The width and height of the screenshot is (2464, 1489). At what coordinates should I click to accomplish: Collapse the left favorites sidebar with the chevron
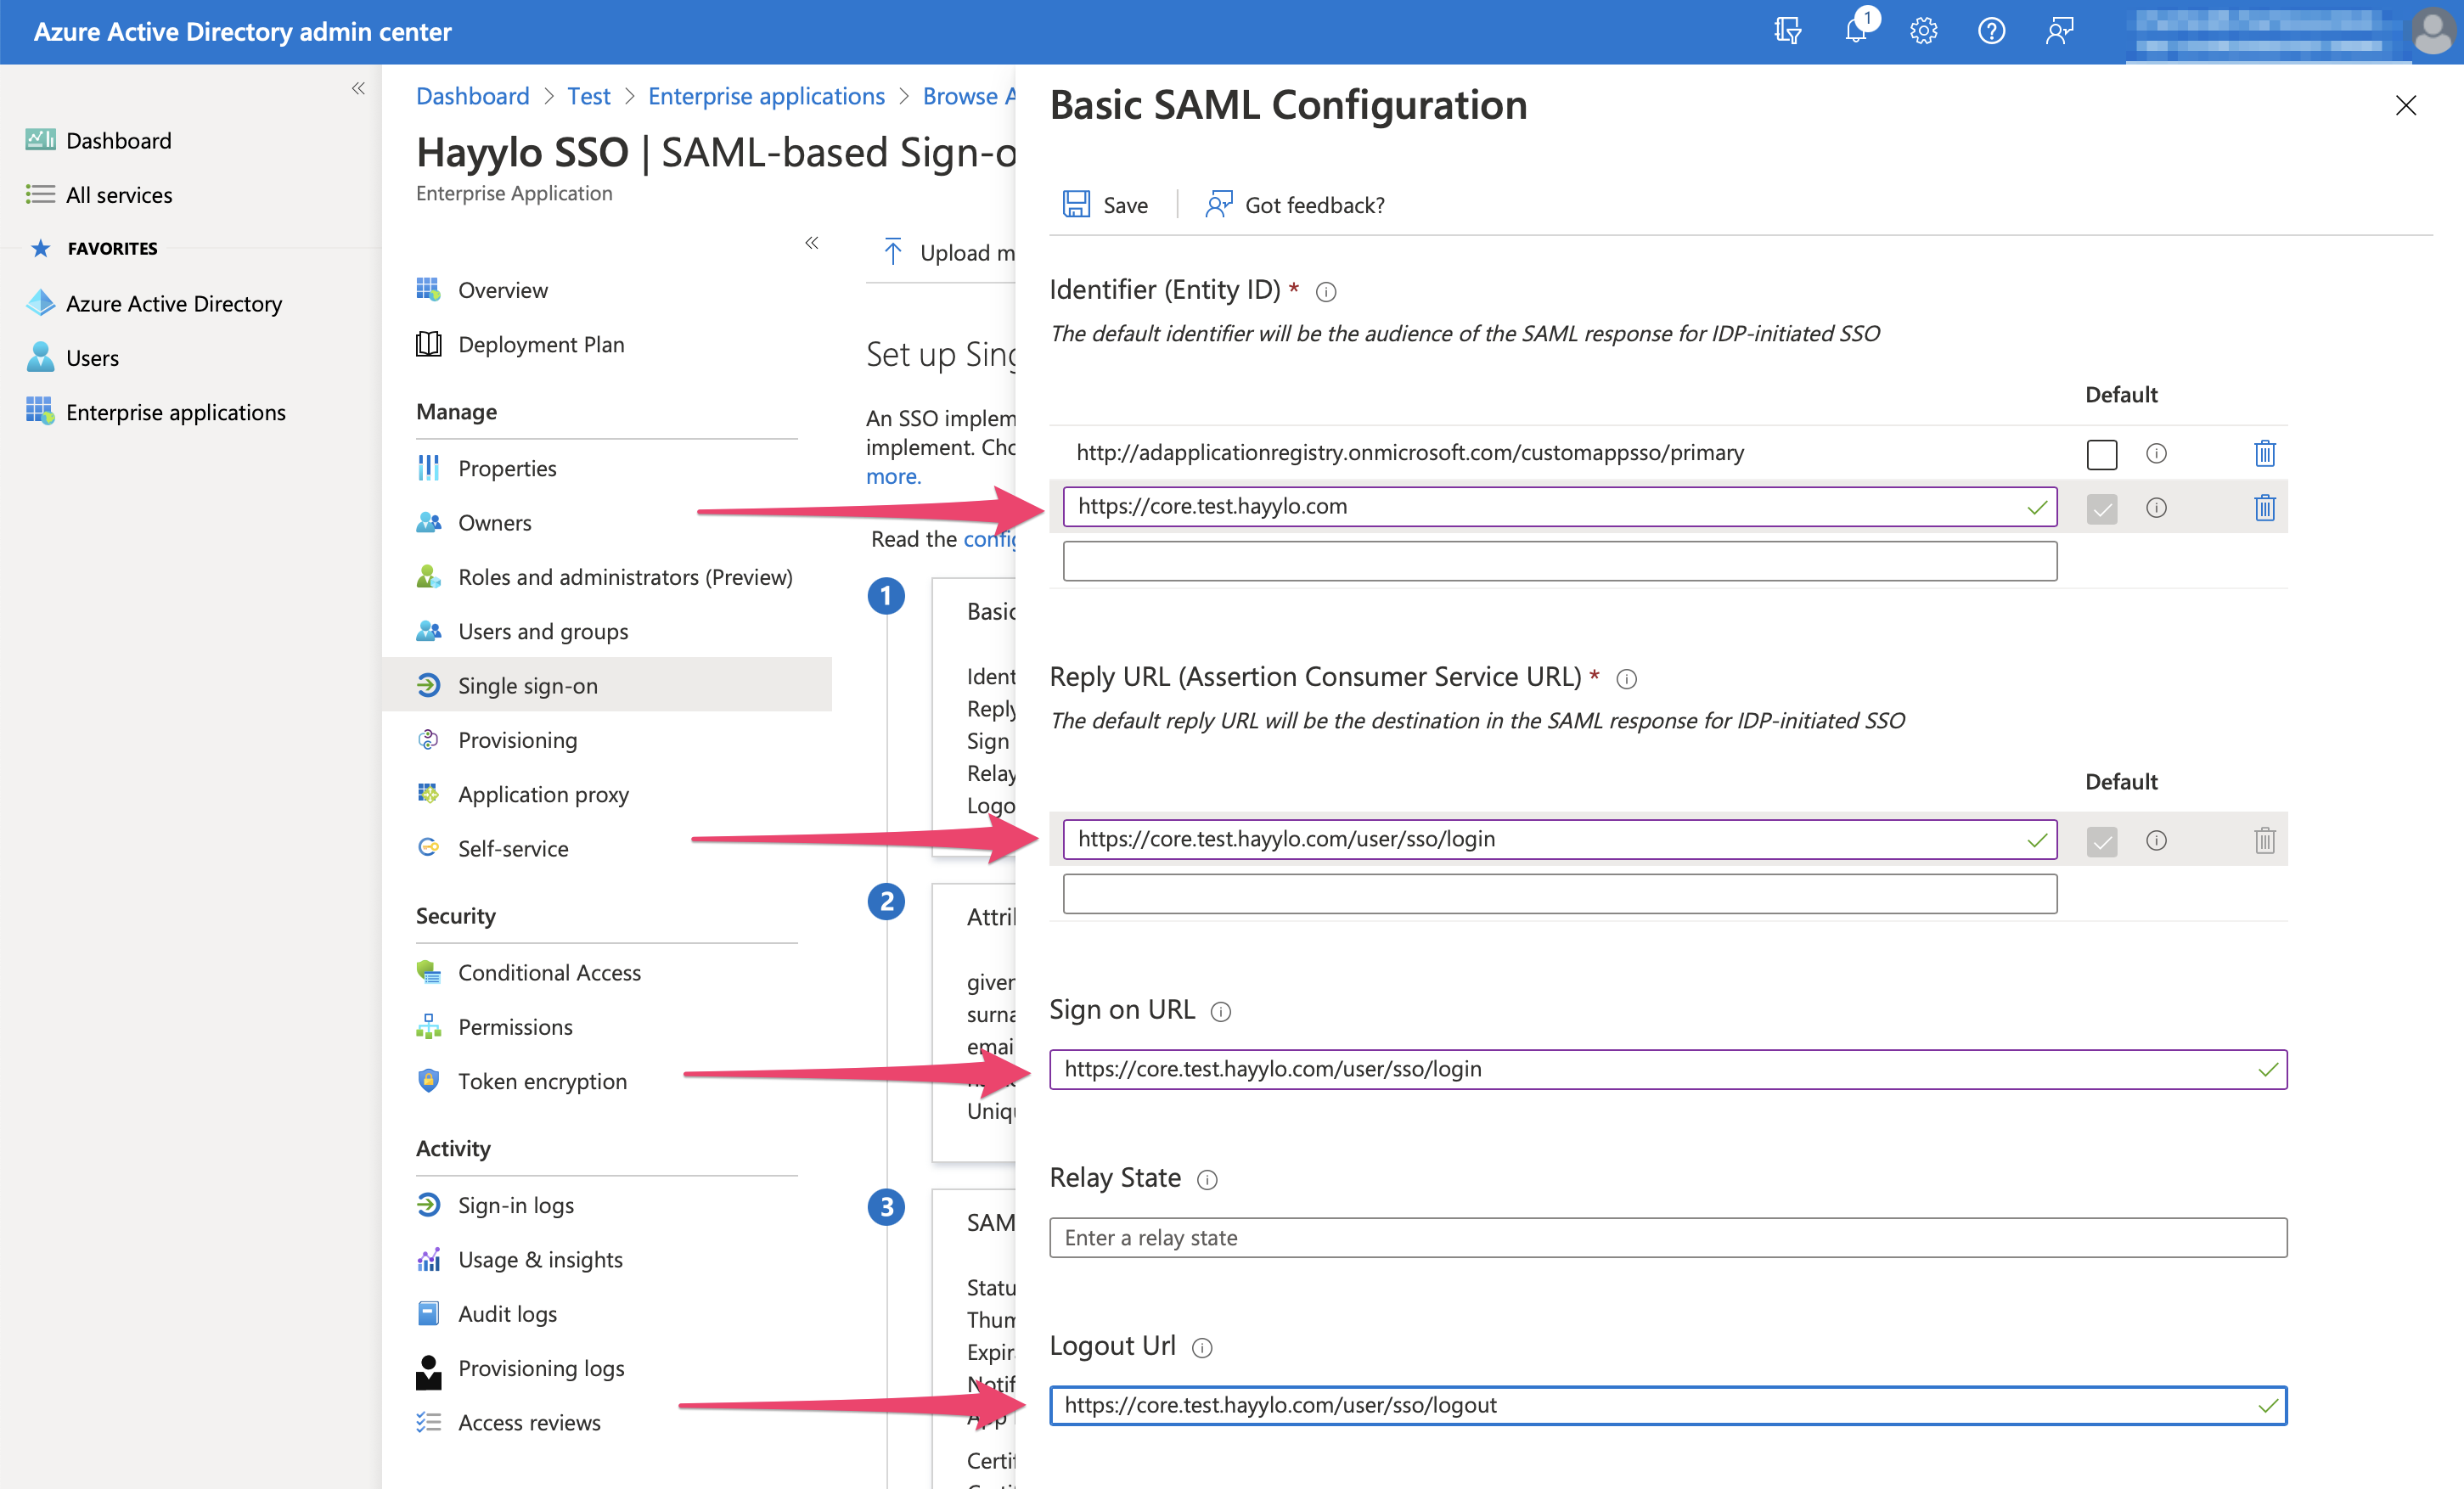[358, 89]
